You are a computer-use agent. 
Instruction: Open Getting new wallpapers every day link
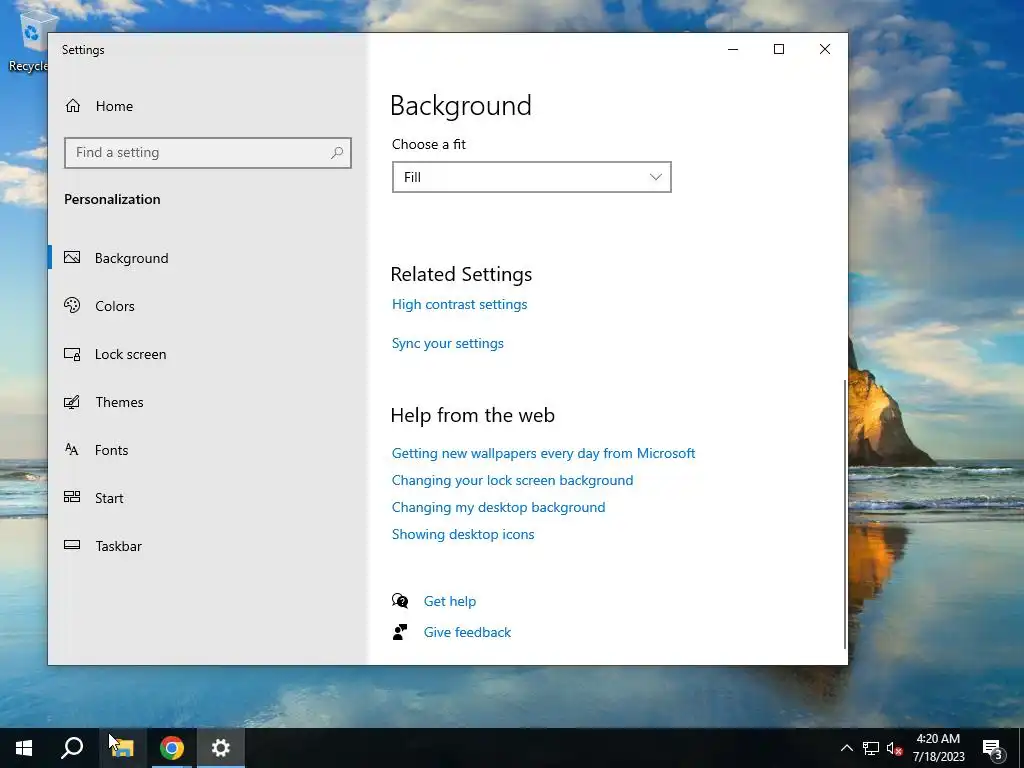coord(543,453)
